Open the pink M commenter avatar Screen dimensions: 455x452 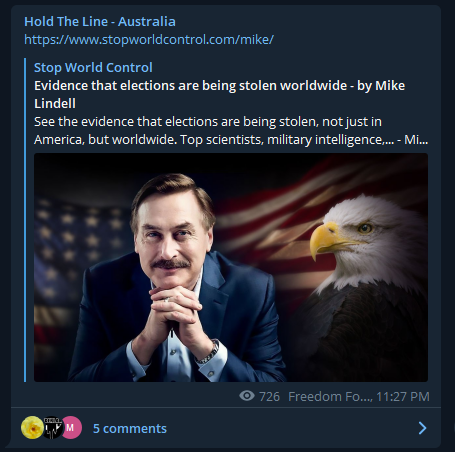71,427
